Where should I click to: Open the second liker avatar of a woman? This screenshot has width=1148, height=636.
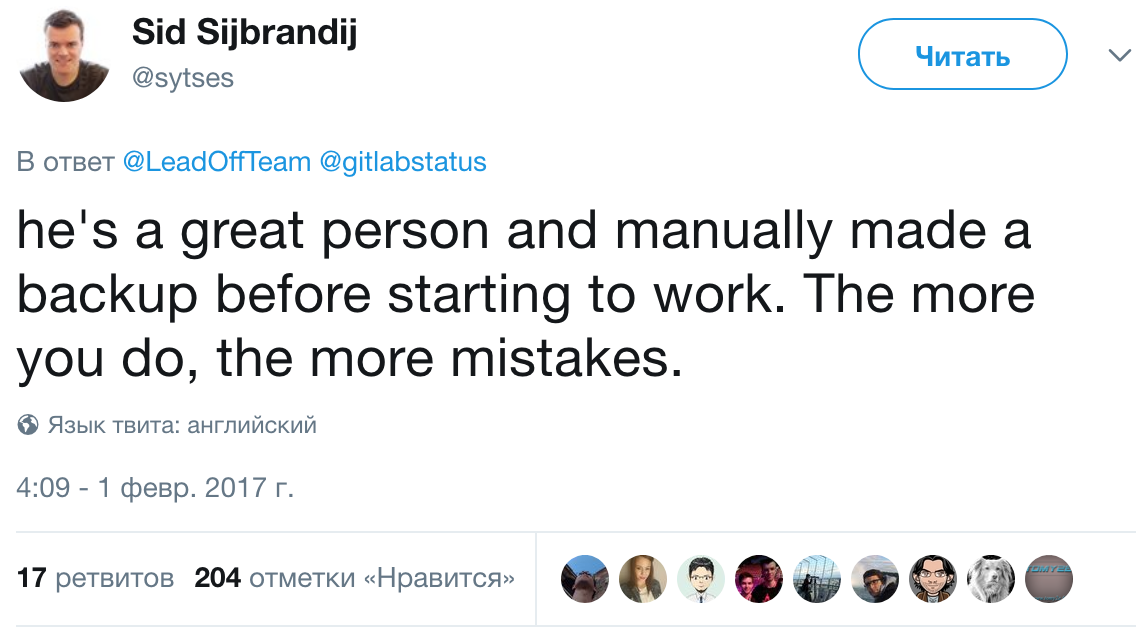643,579
